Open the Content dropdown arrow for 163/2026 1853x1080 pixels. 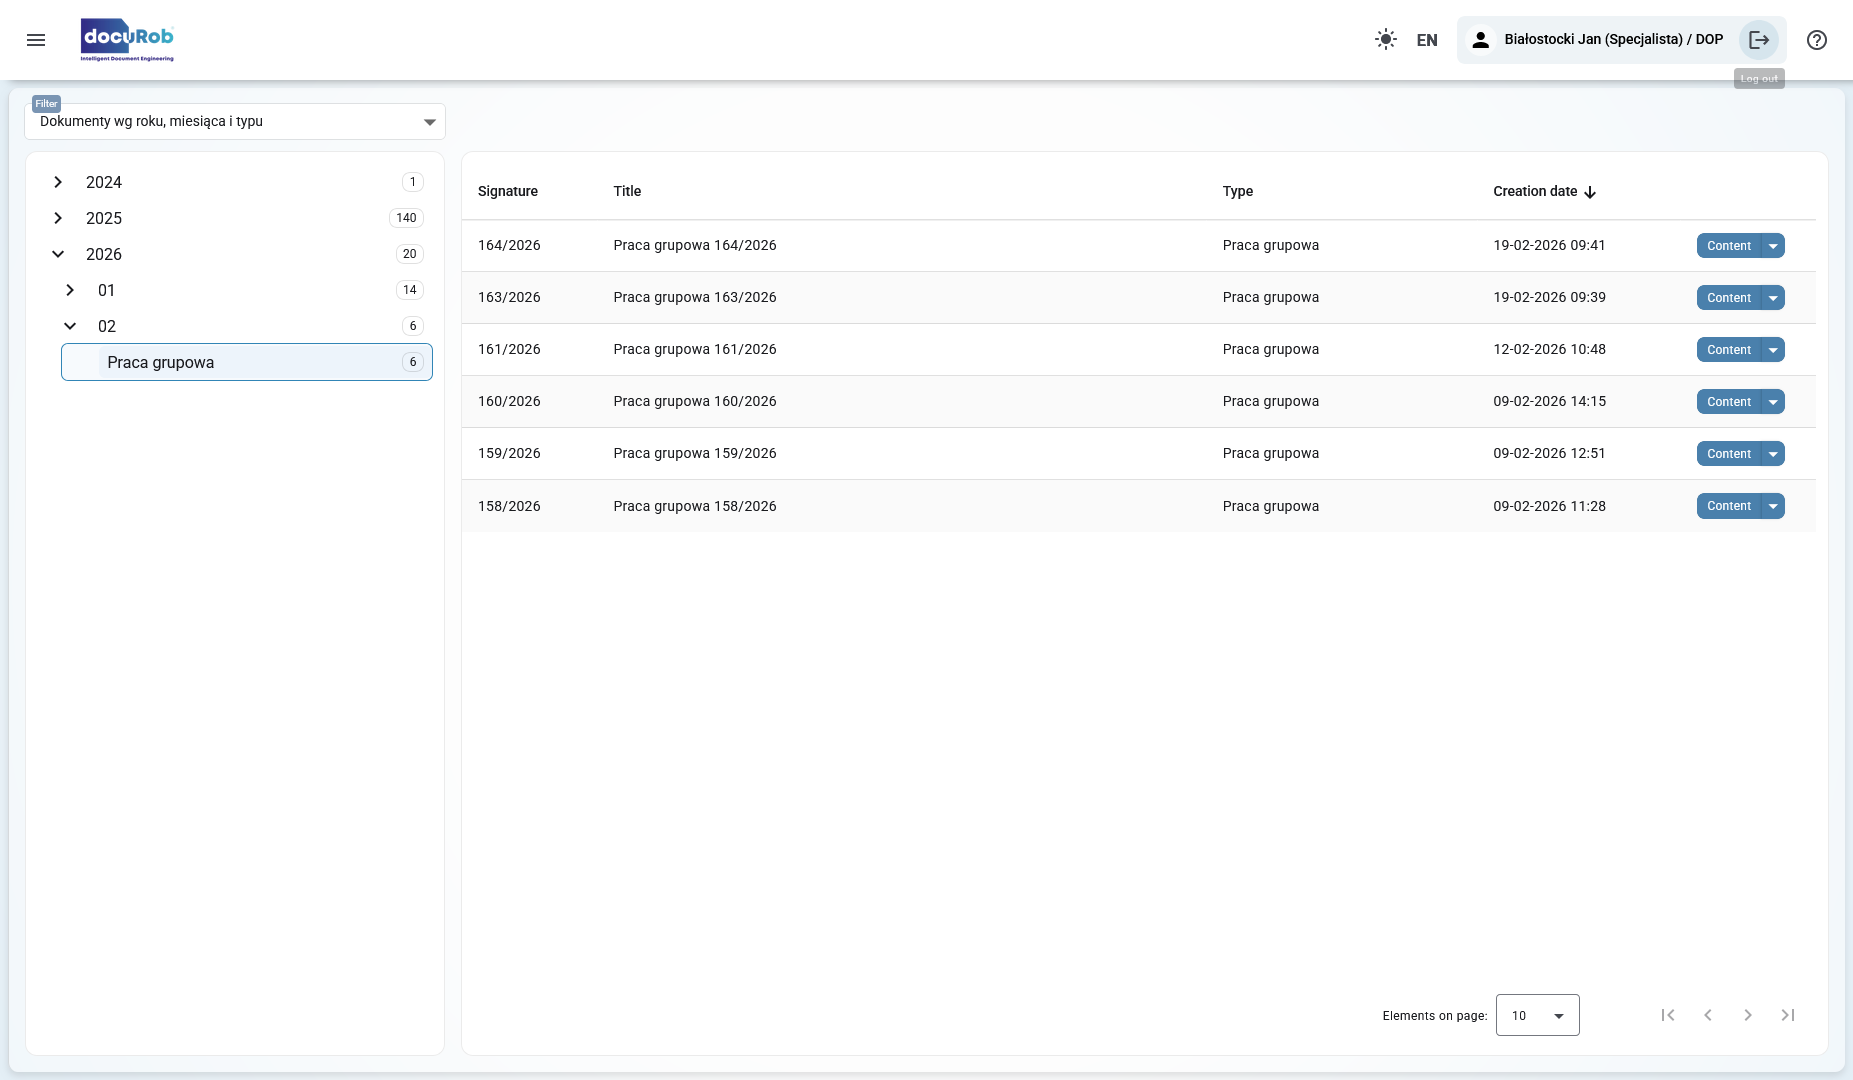pyautogui.click(x=1773, y=298)
